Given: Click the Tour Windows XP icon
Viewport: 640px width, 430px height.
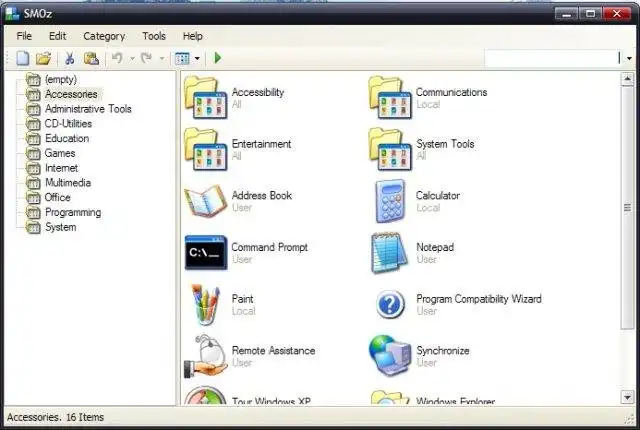Looking at the screenshot, I should (205, 396).
